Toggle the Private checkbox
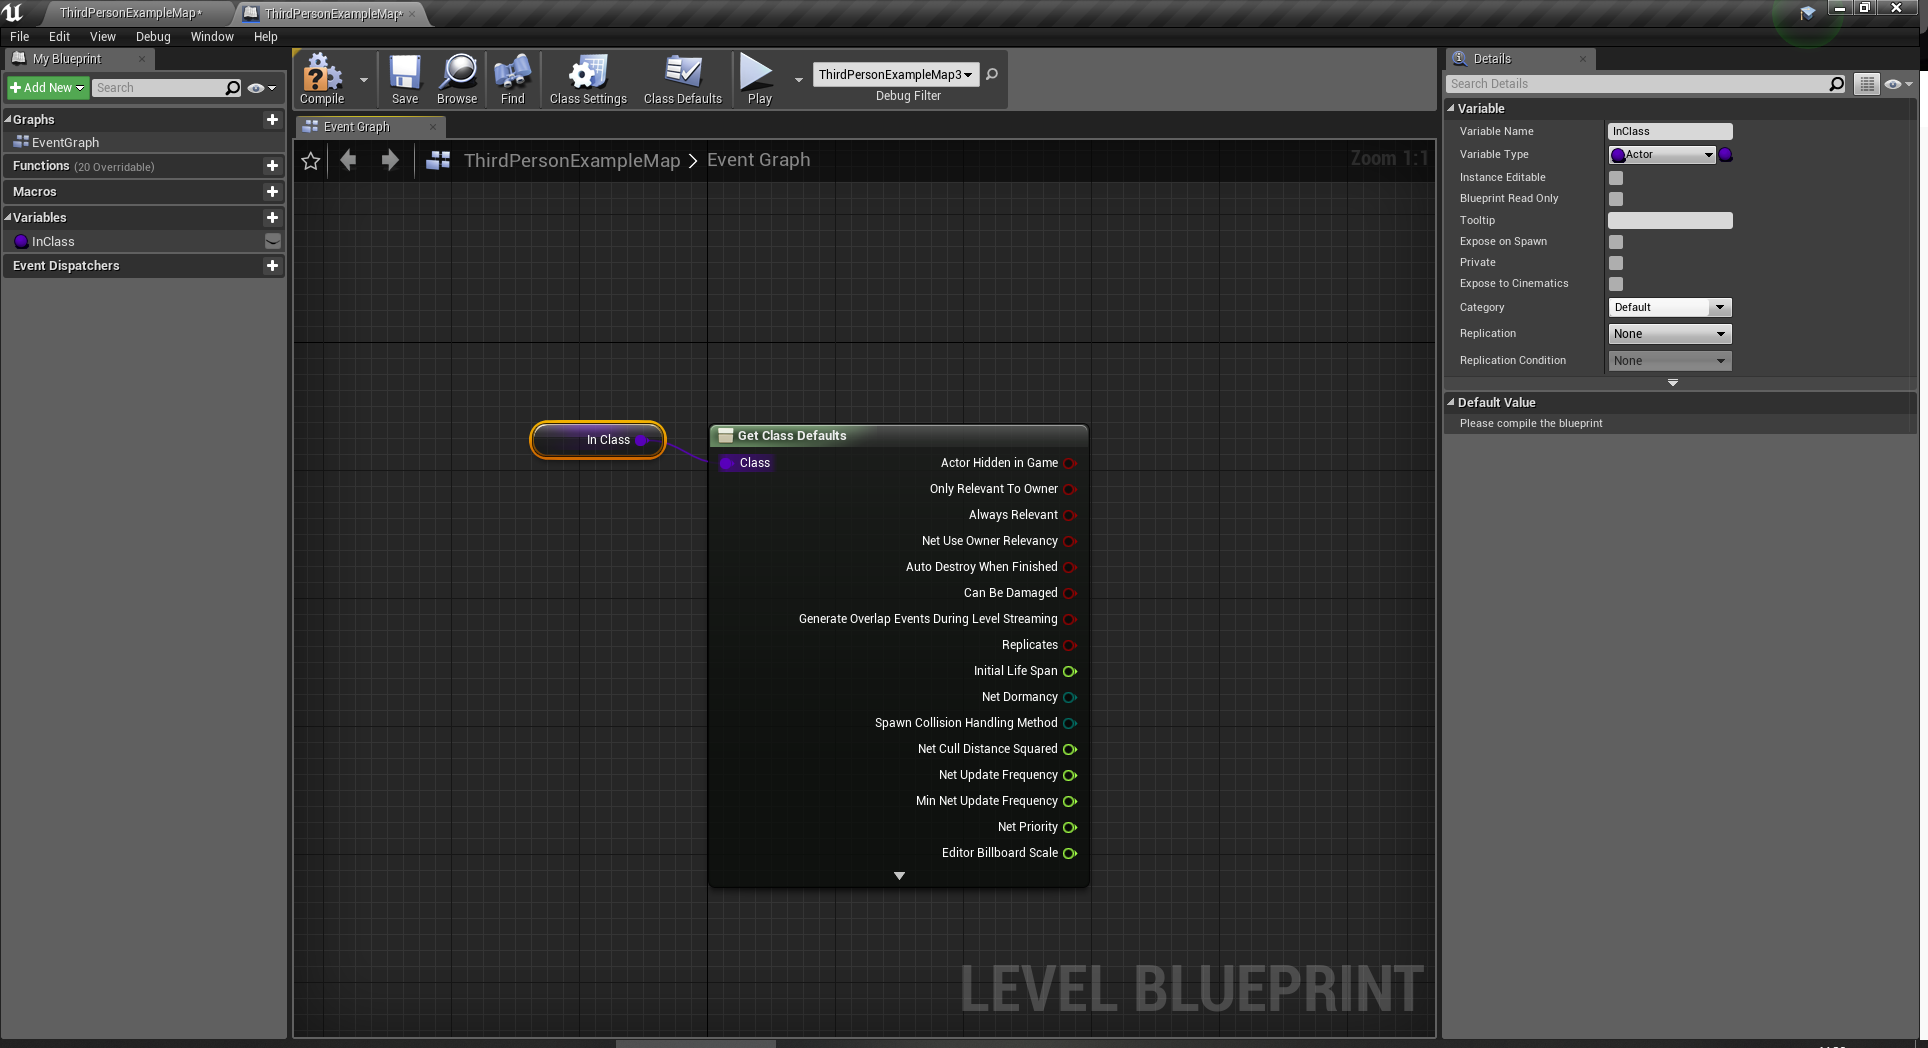 point(1616,263)
